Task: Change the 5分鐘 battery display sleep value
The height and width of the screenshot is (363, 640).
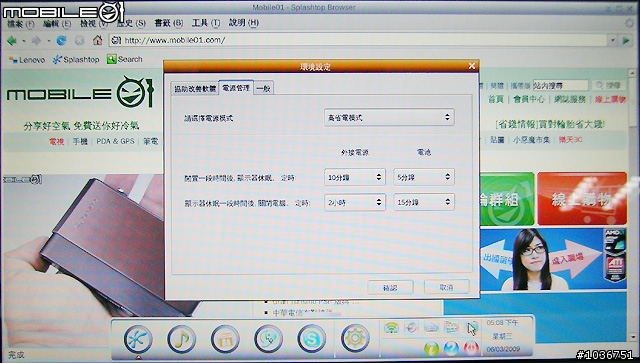Action: pyautogui.click(x=424, y=177)
